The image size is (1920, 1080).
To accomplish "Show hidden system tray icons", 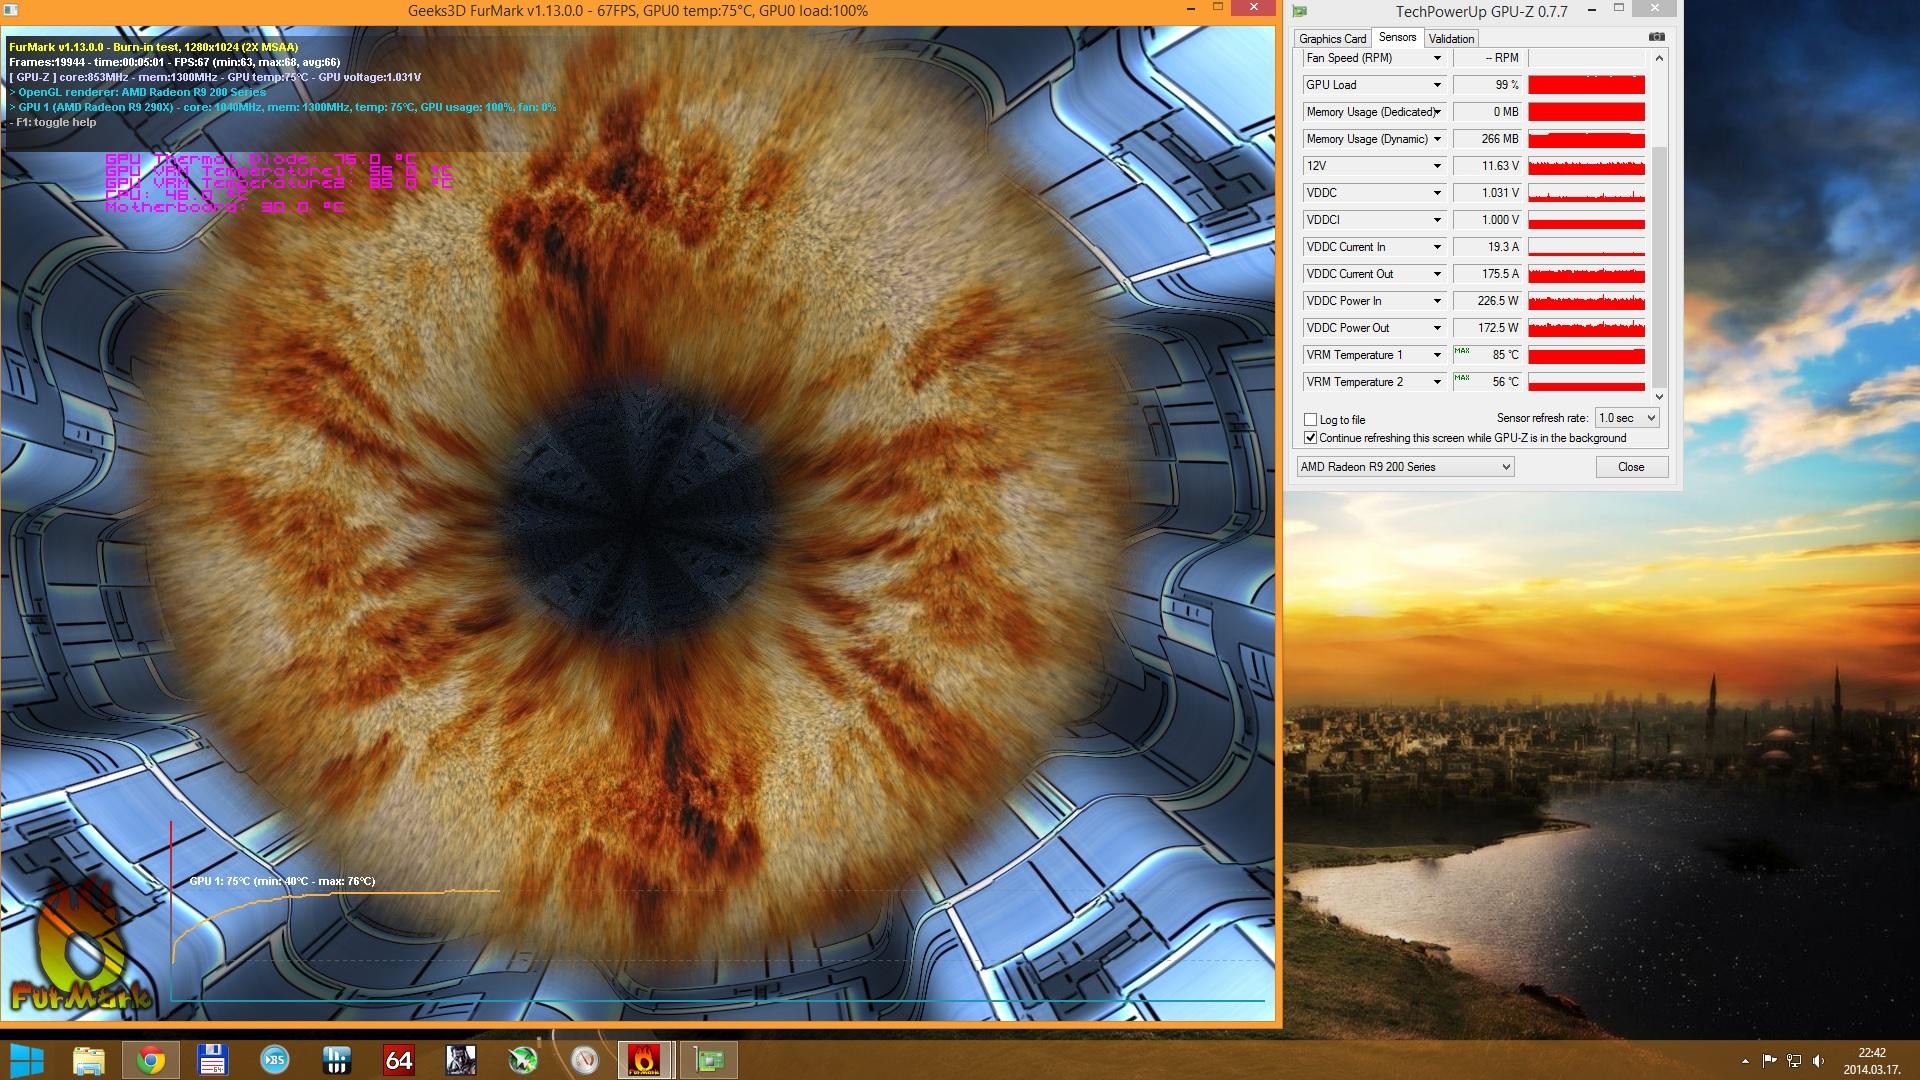I will coord(1746,1061).
